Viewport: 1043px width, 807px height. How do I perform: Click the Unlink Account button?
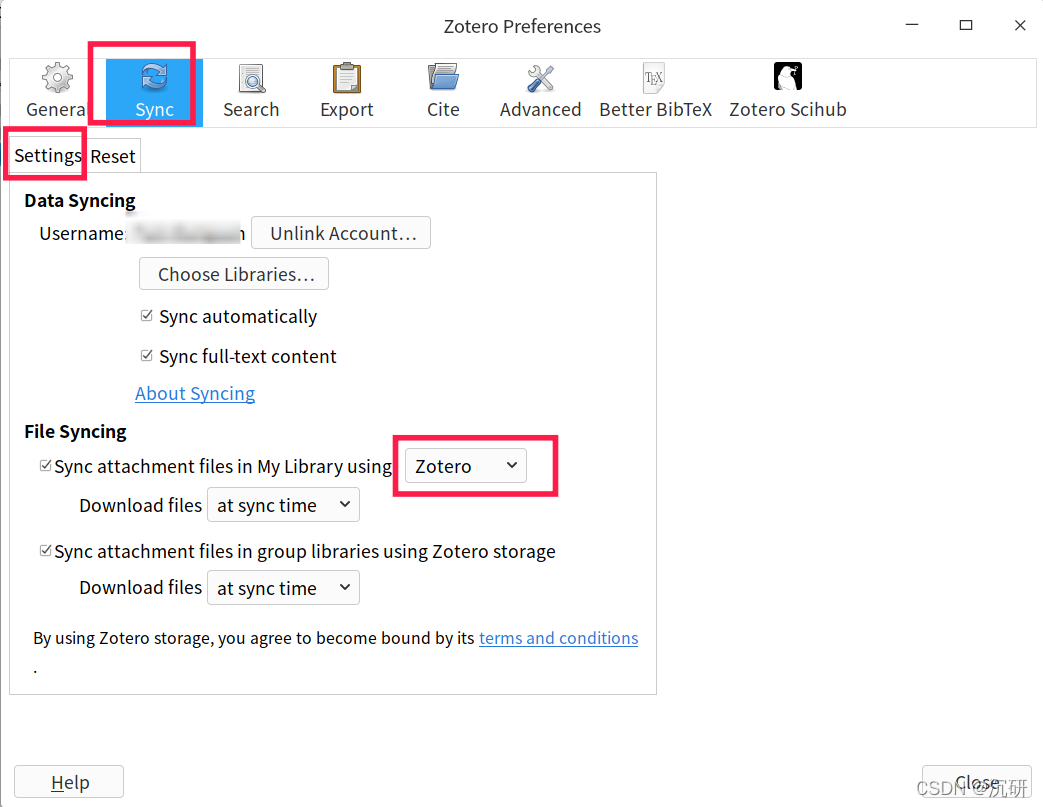(x=341, y=233)
